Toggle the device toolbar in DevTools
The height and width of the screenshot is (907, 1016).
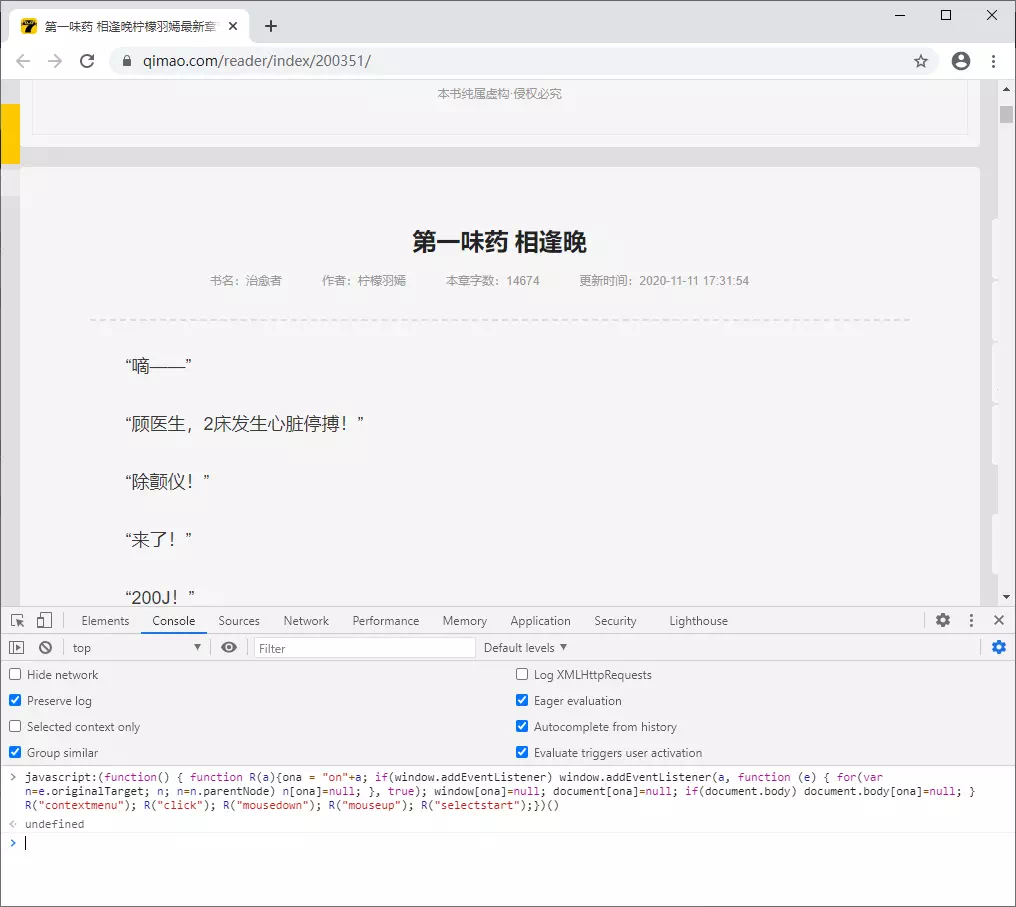pyautogui.click(x=44, y=621)
